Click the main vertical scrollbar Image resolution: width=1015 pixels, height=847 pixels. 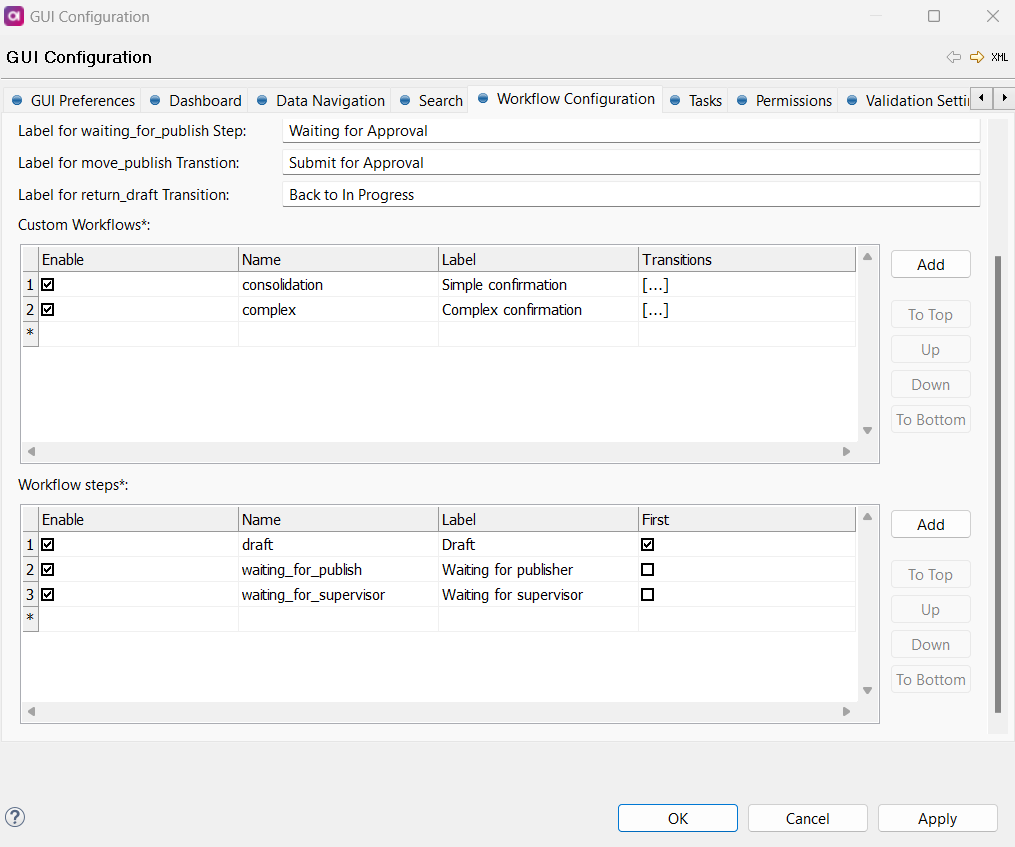995,480
